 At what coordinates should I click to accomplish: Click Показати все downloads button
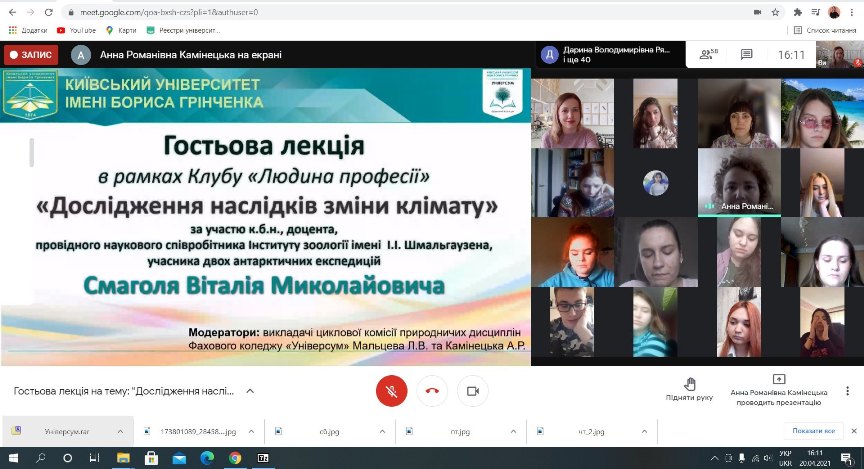(x=813, y=431)
